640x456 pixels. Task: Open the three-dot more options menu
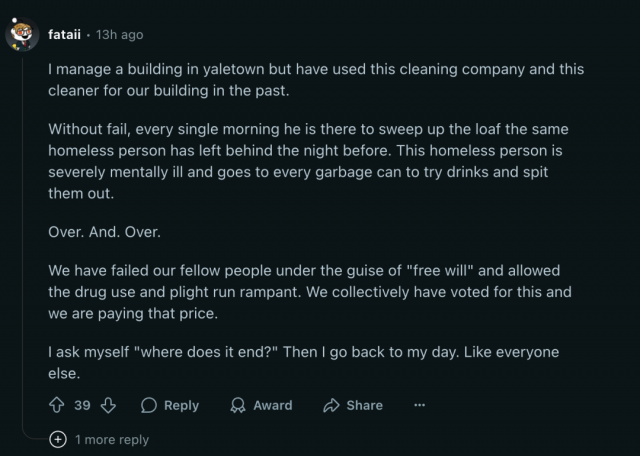point(420,405)
